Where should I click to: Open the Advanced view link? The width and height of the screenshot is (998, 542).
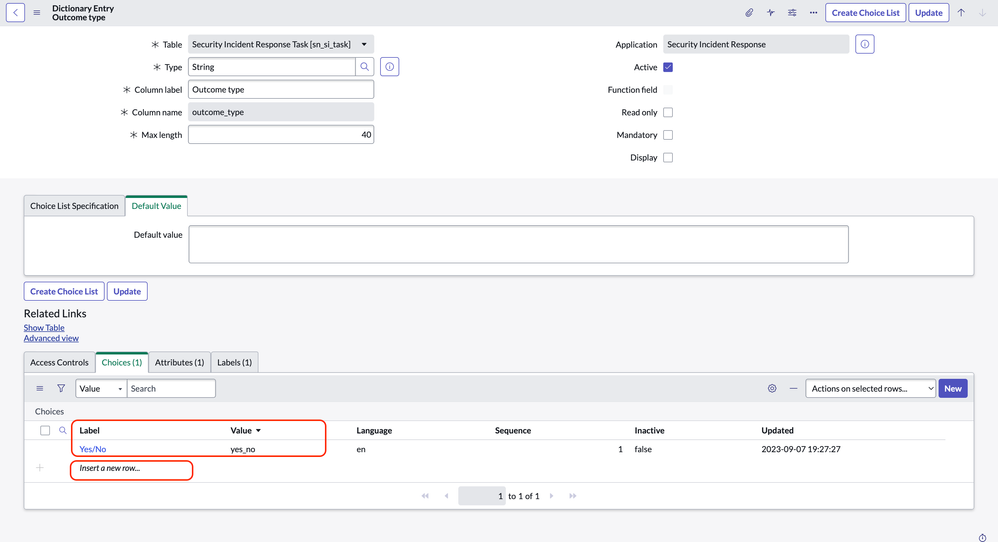tap(51, 338)
